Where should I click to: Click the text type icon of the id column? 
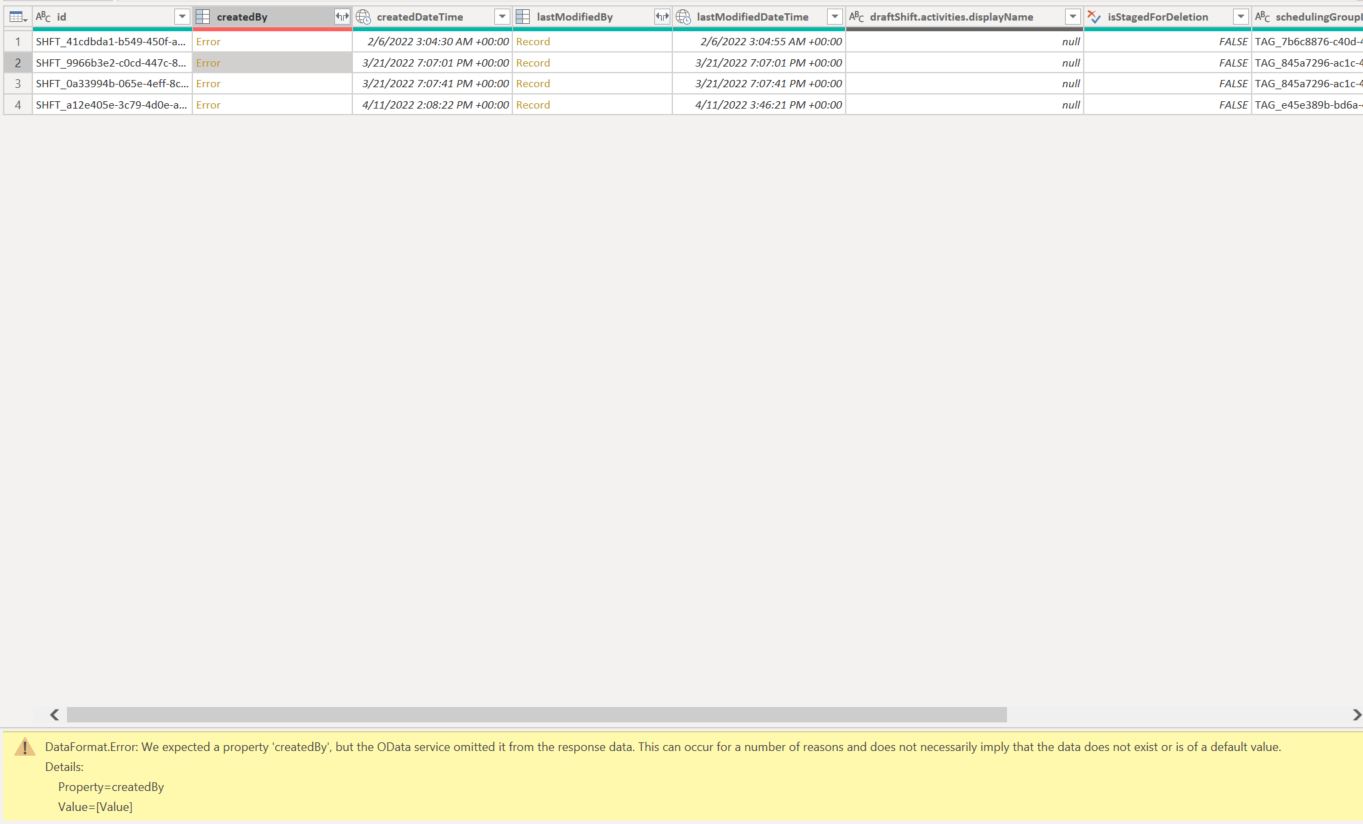(x=43, y=17)
